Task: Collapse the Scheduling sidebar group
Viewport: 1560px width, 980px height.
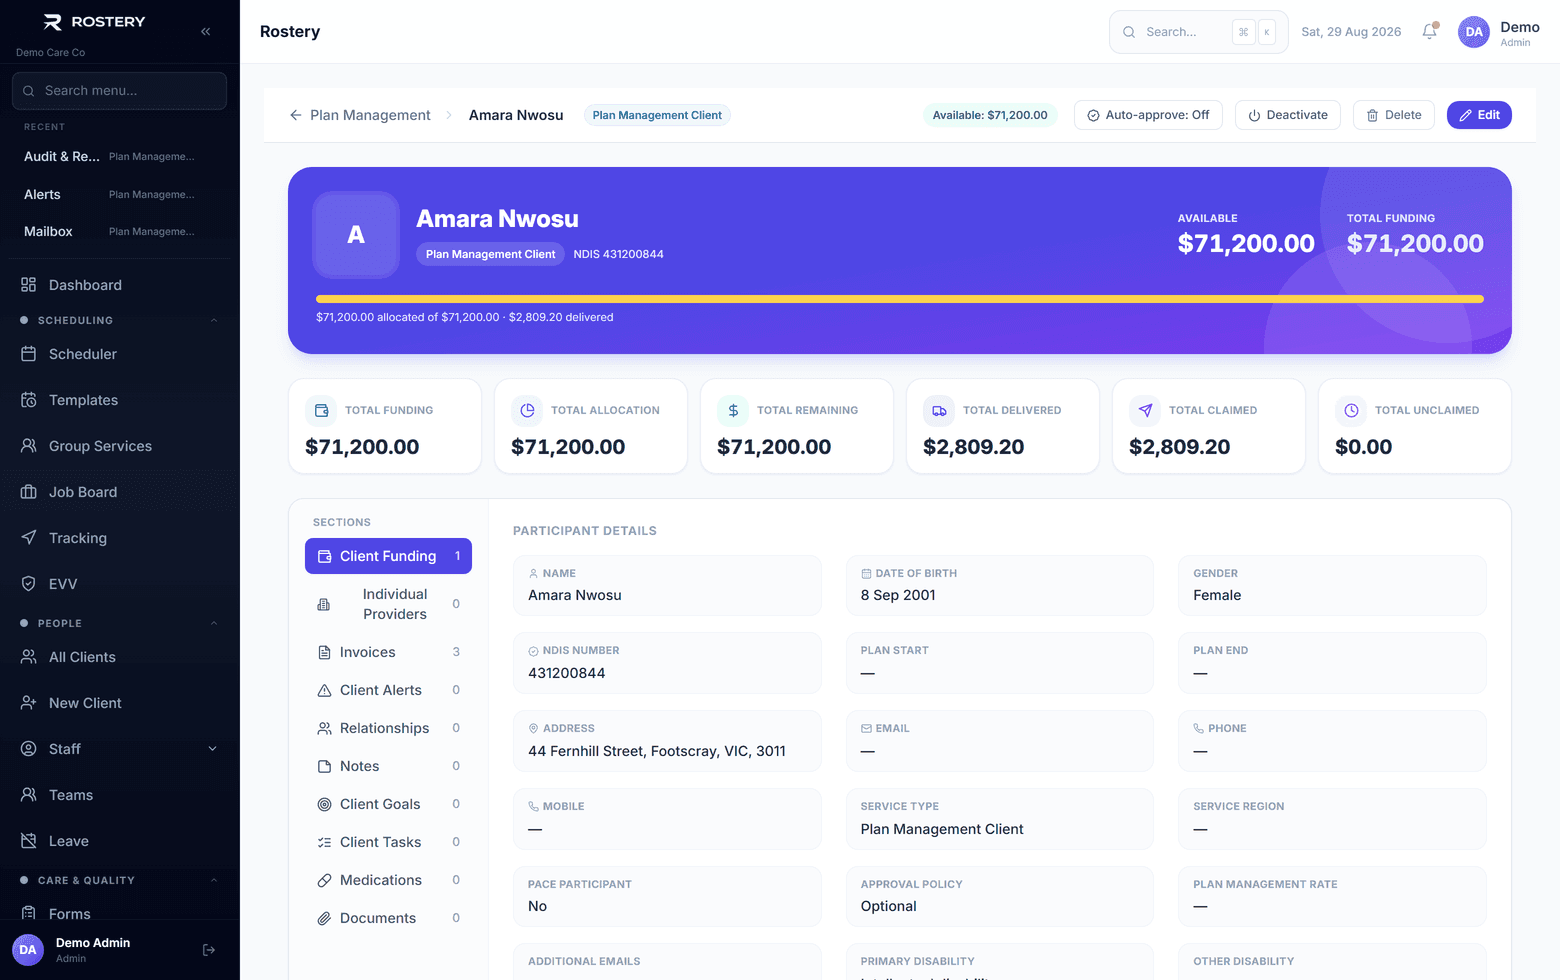Action: [214, 320]
